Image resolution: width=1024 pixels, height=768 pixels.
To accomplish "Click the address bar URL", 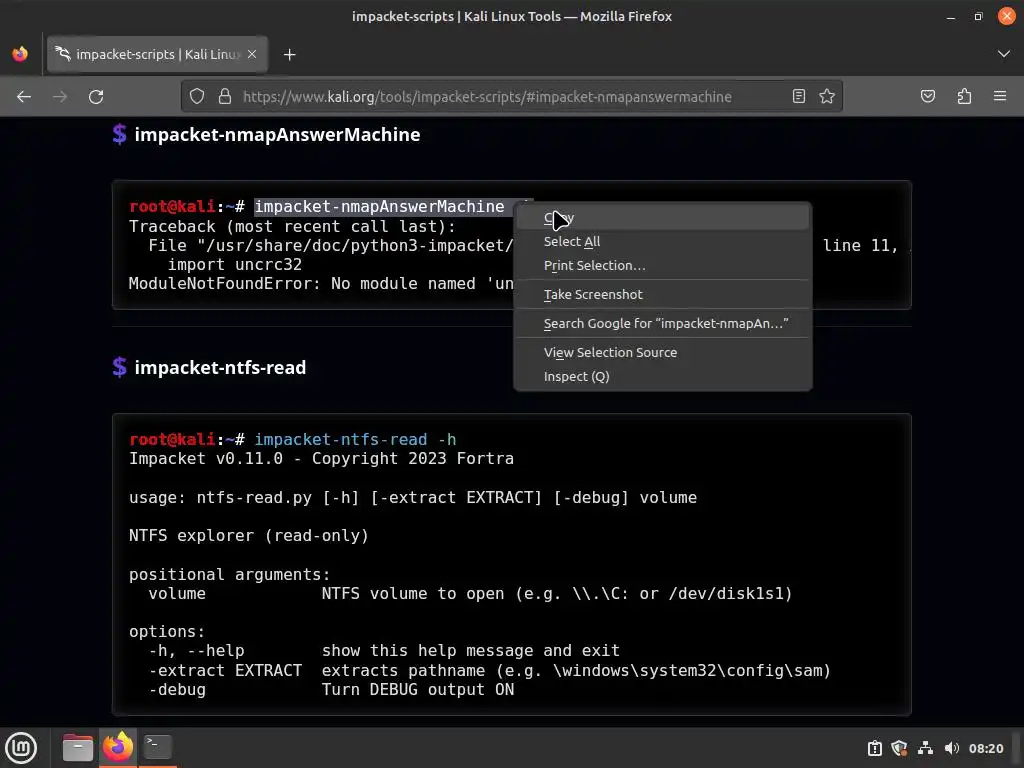I will [487, 97].
